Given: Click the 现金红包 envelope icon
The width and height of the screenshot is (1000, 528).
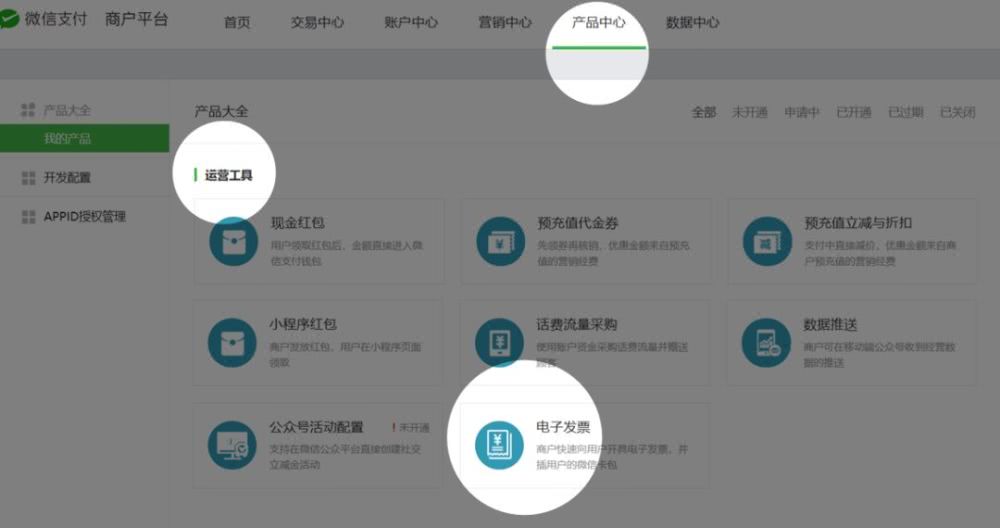Looking at the screenshot, I should click(232, 241).
